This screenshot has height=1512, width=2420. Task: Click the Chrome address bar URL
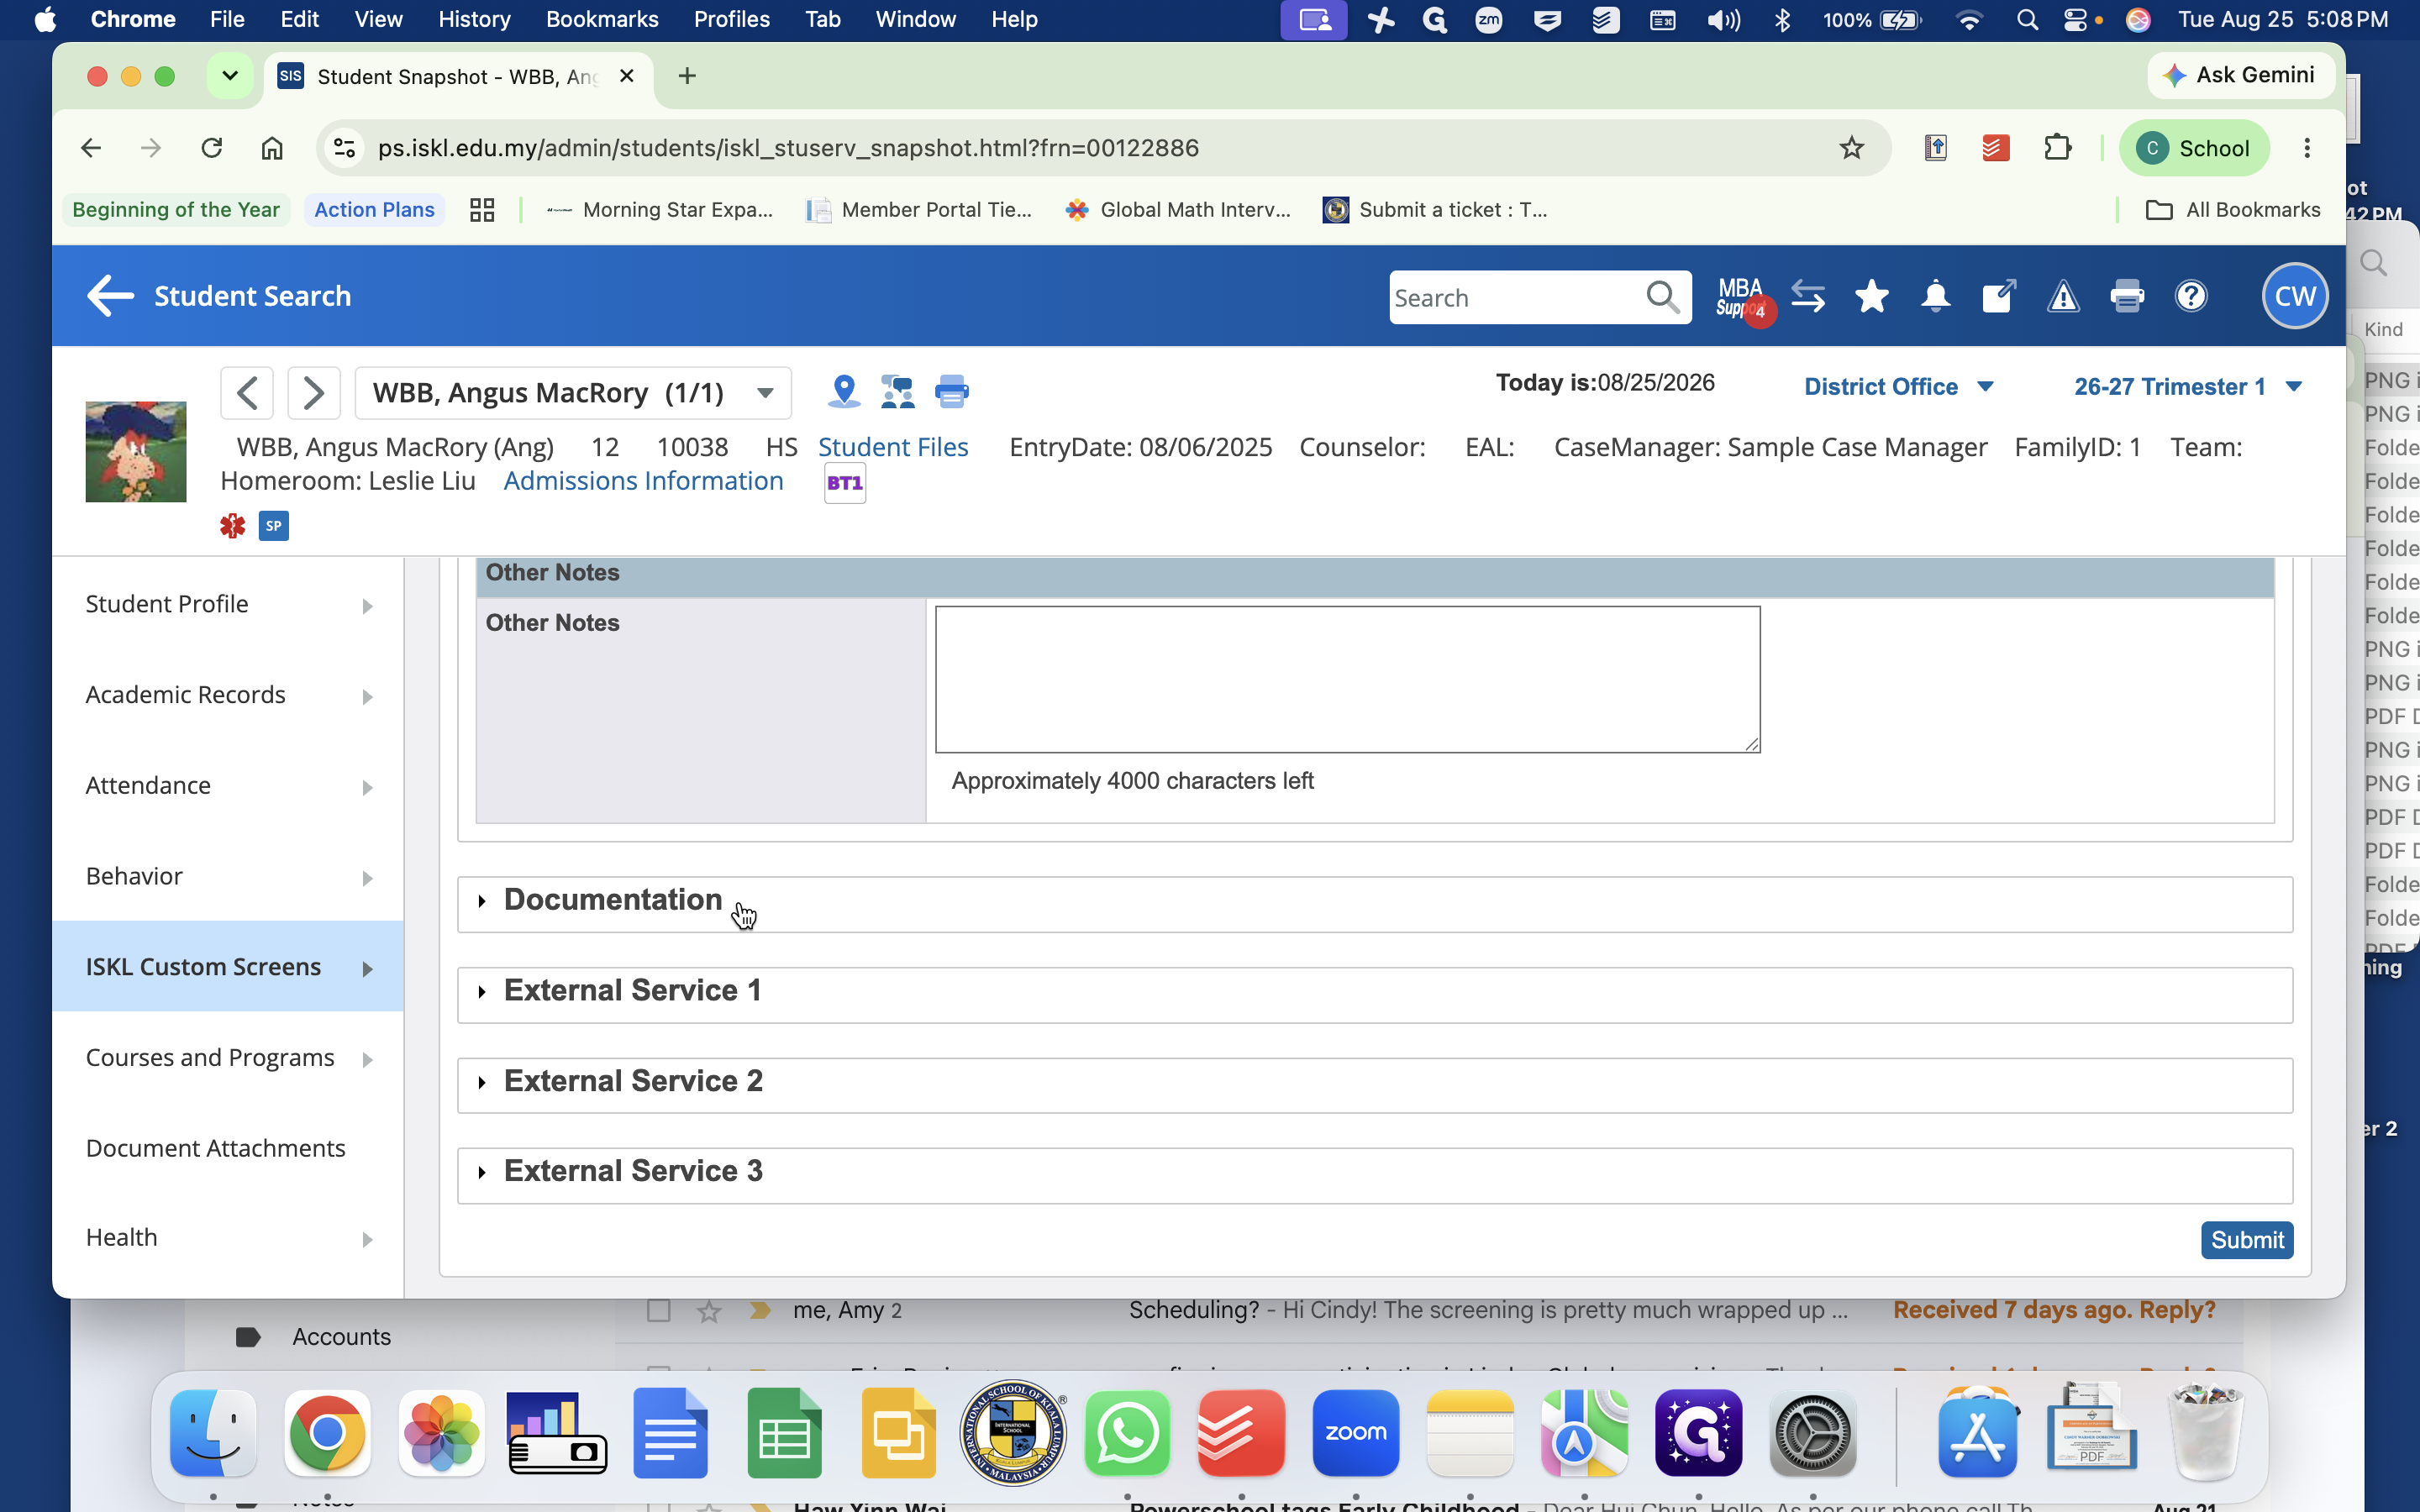(x=788, y=148)
